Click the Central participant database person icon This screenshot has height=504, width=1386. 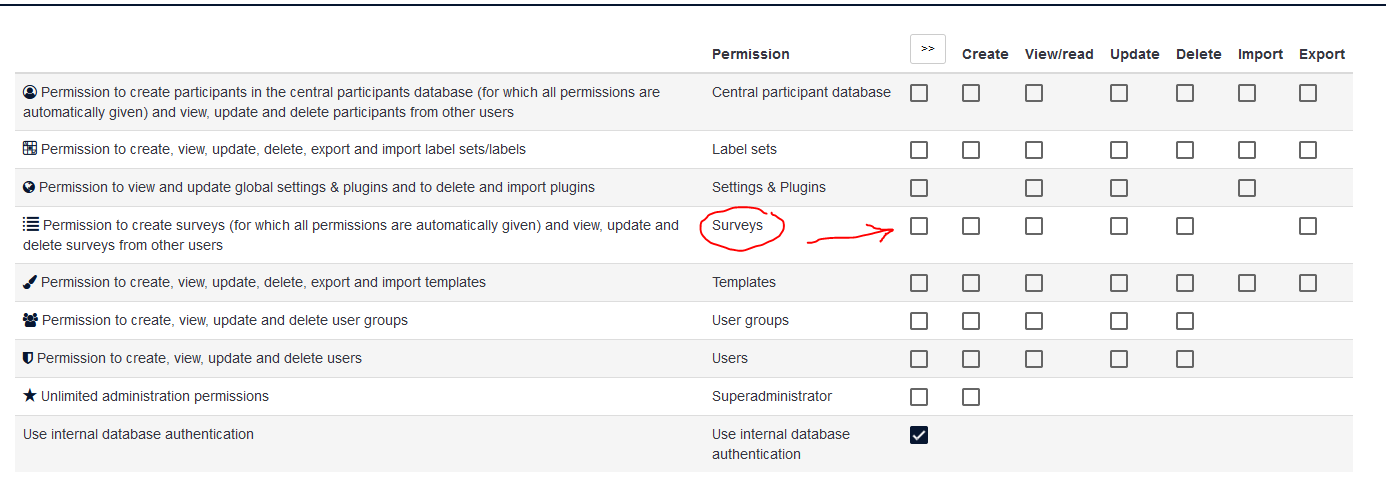30,92
